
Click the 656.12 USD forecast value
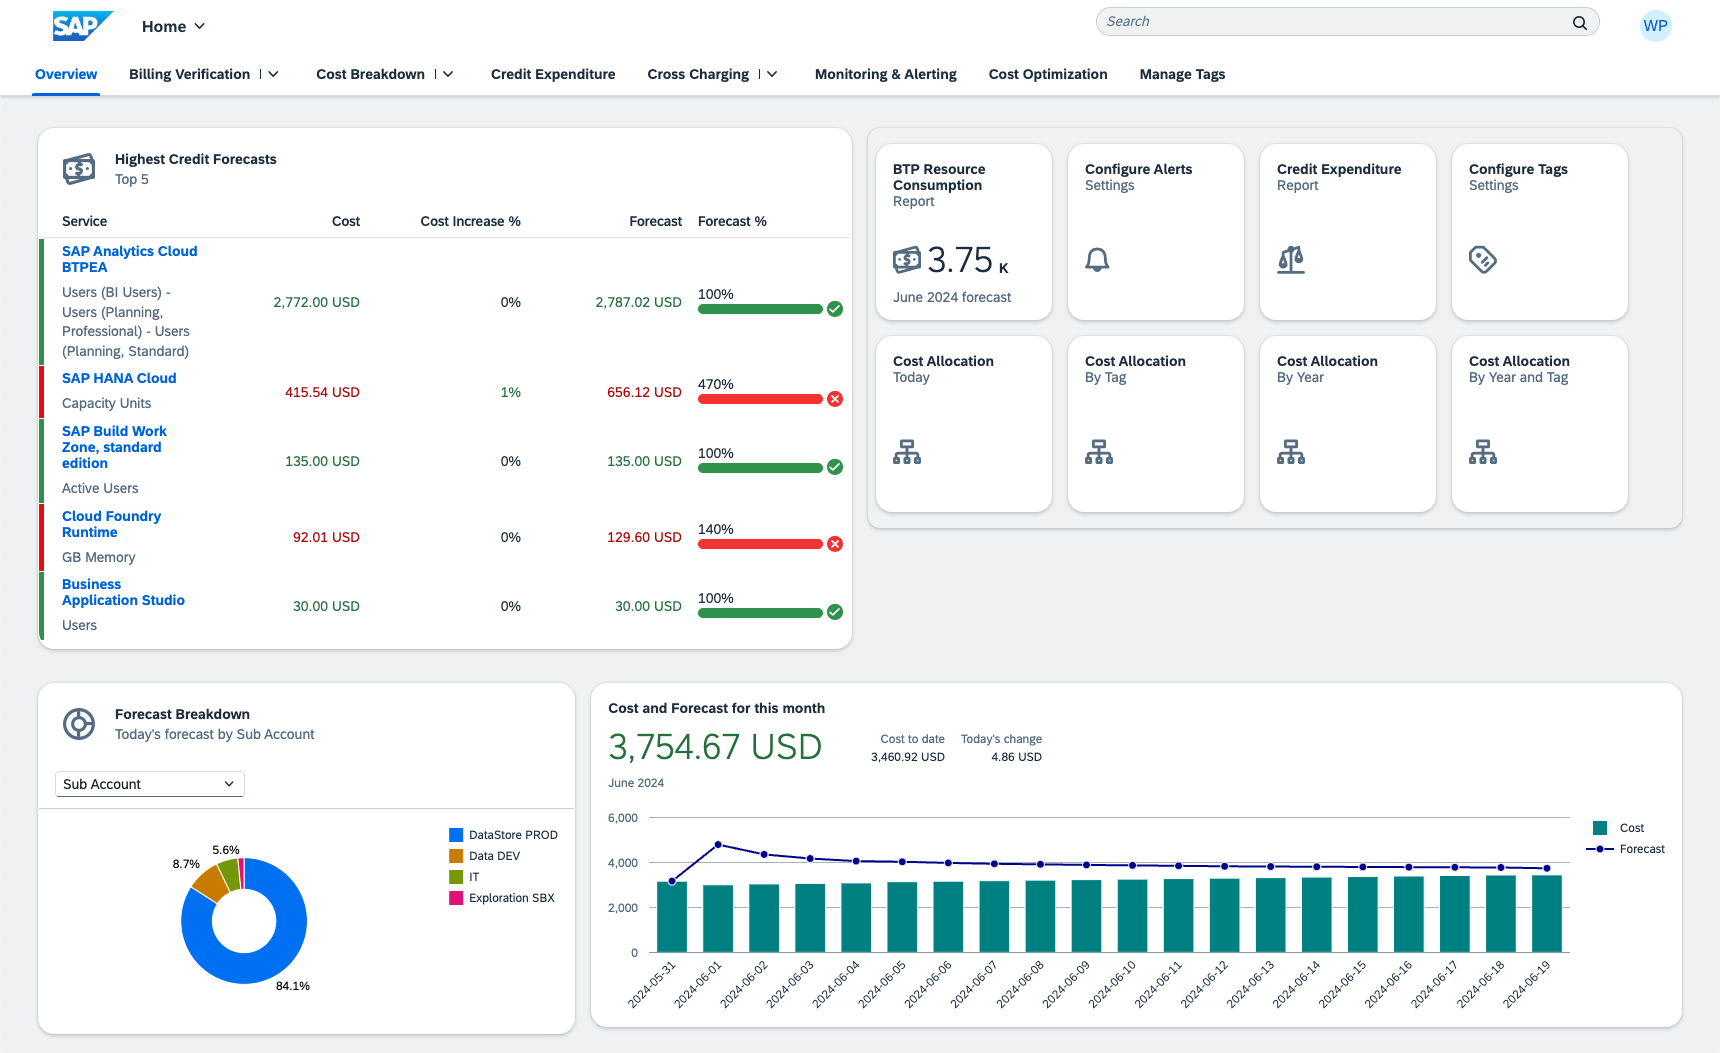[644, 392]
